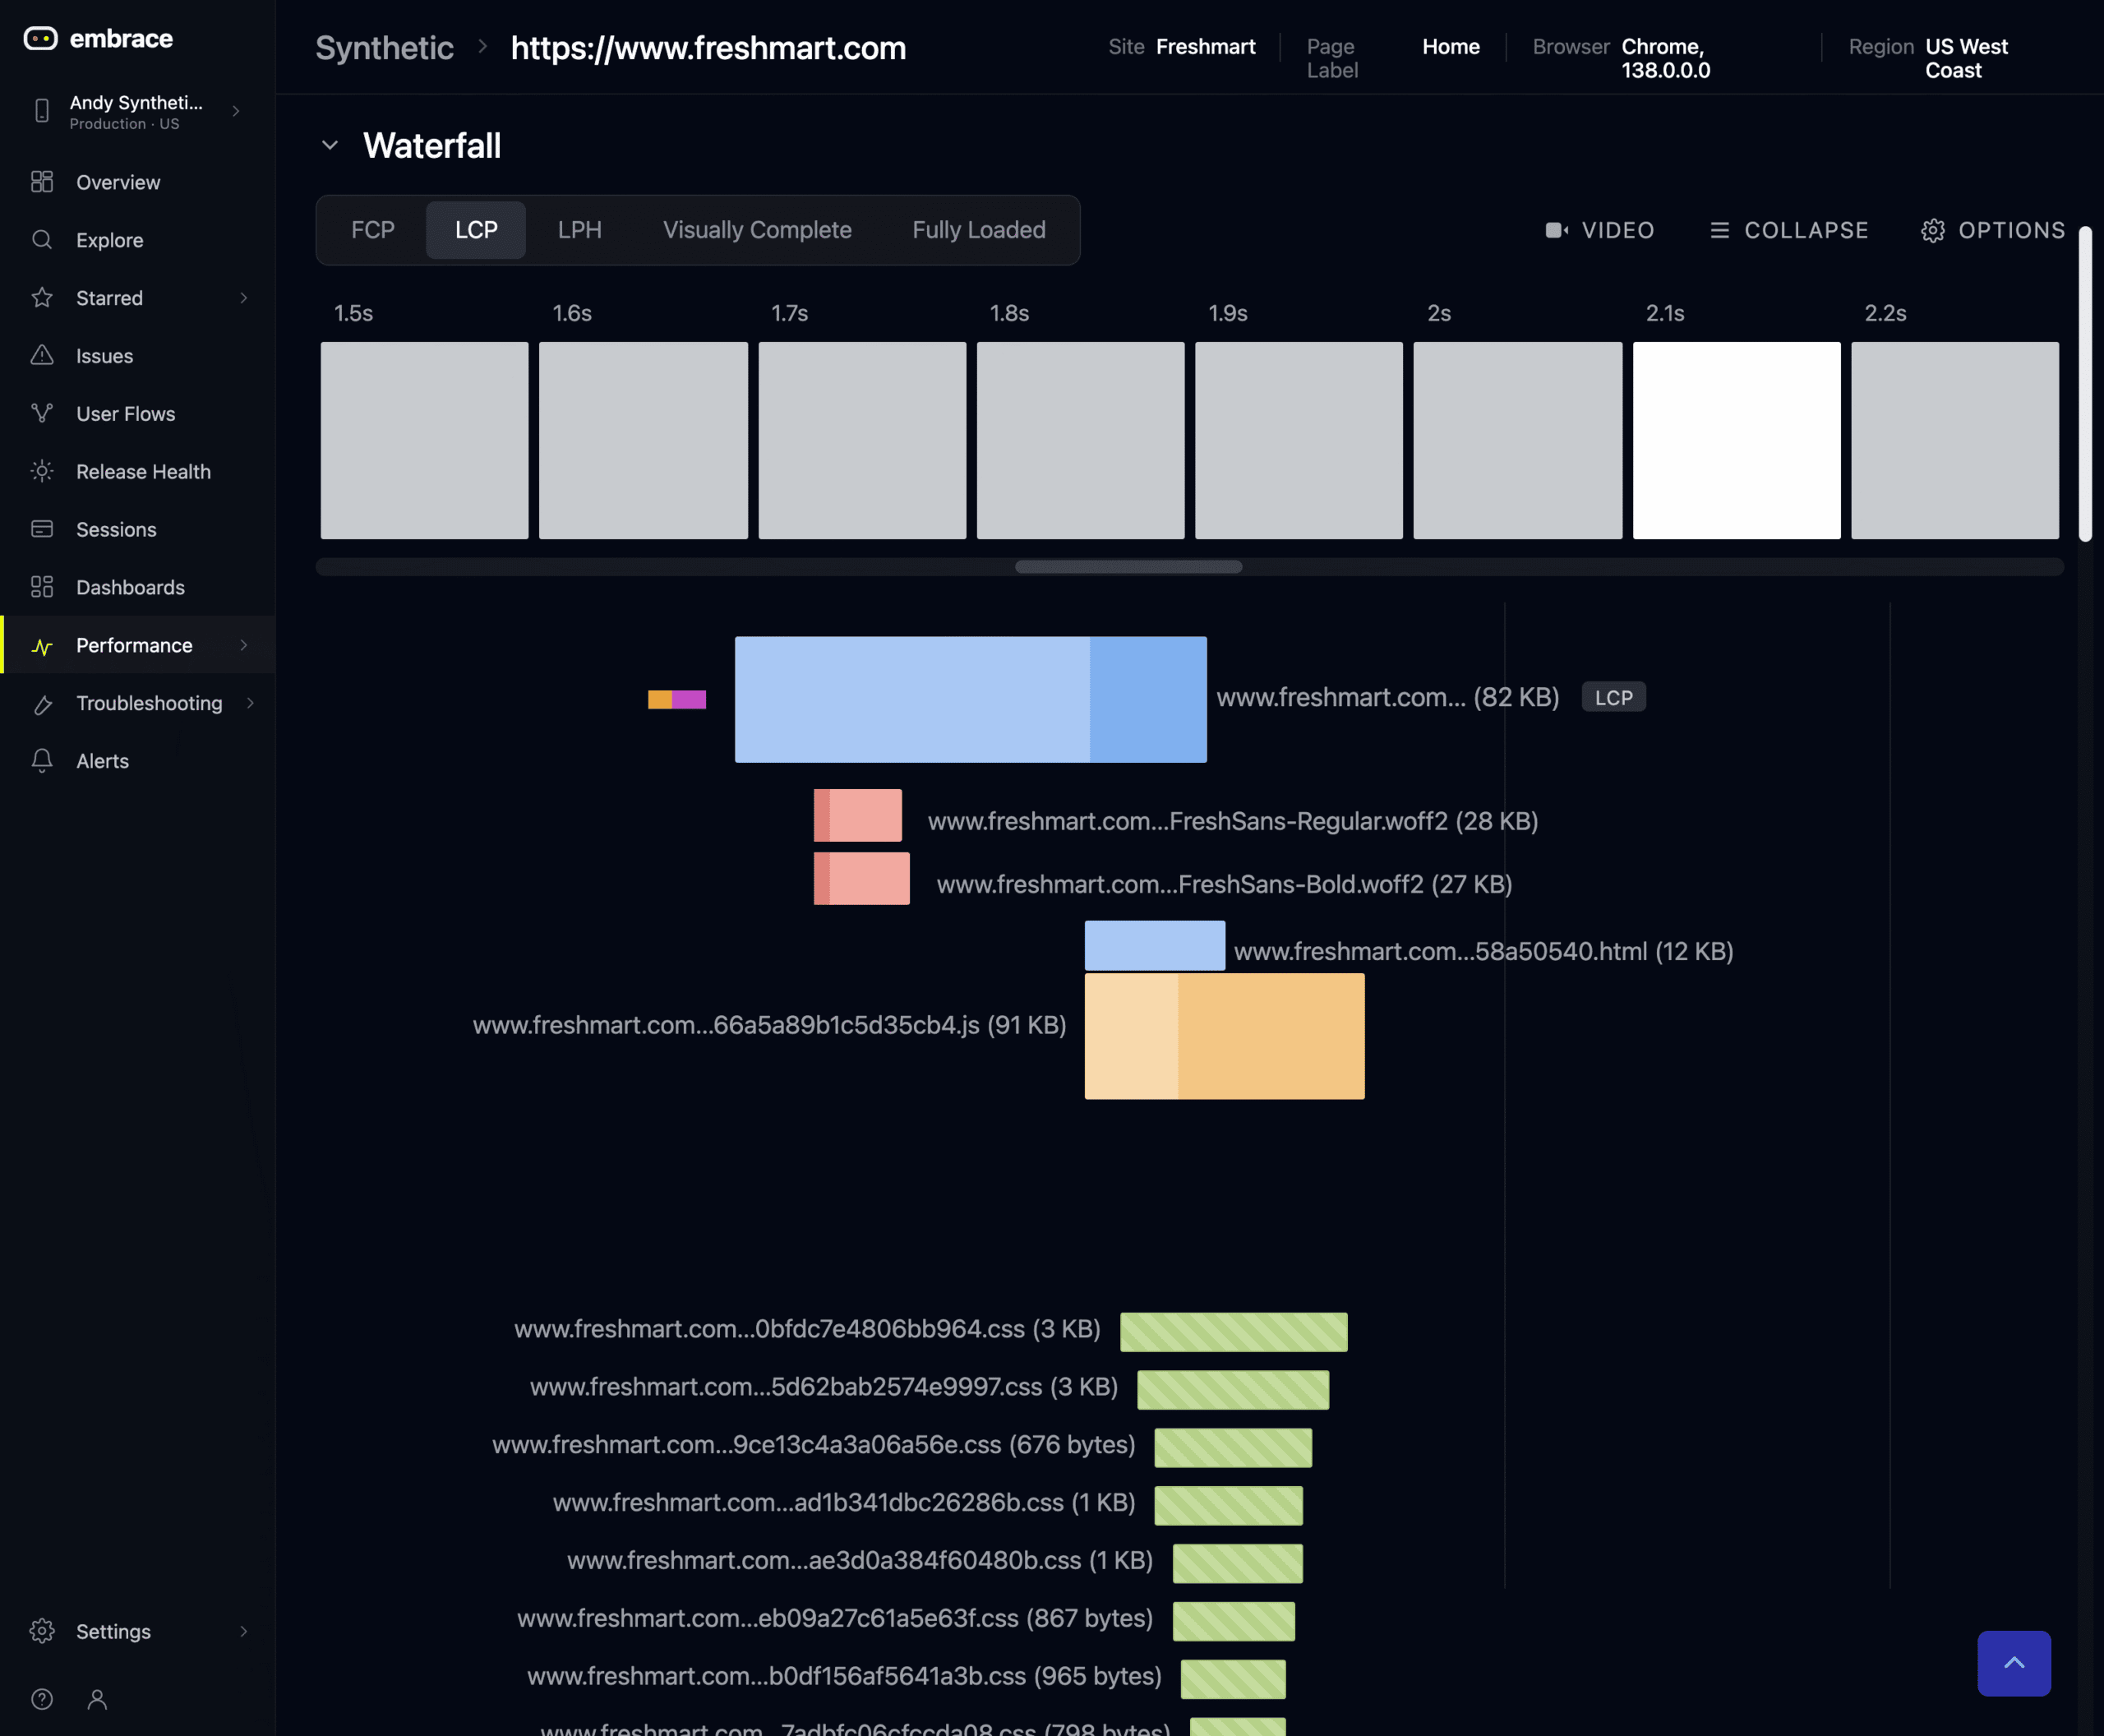Open the user profile icon
The height and width of the screenshot is (1736, 2104).
click(x=97, y=1699)
